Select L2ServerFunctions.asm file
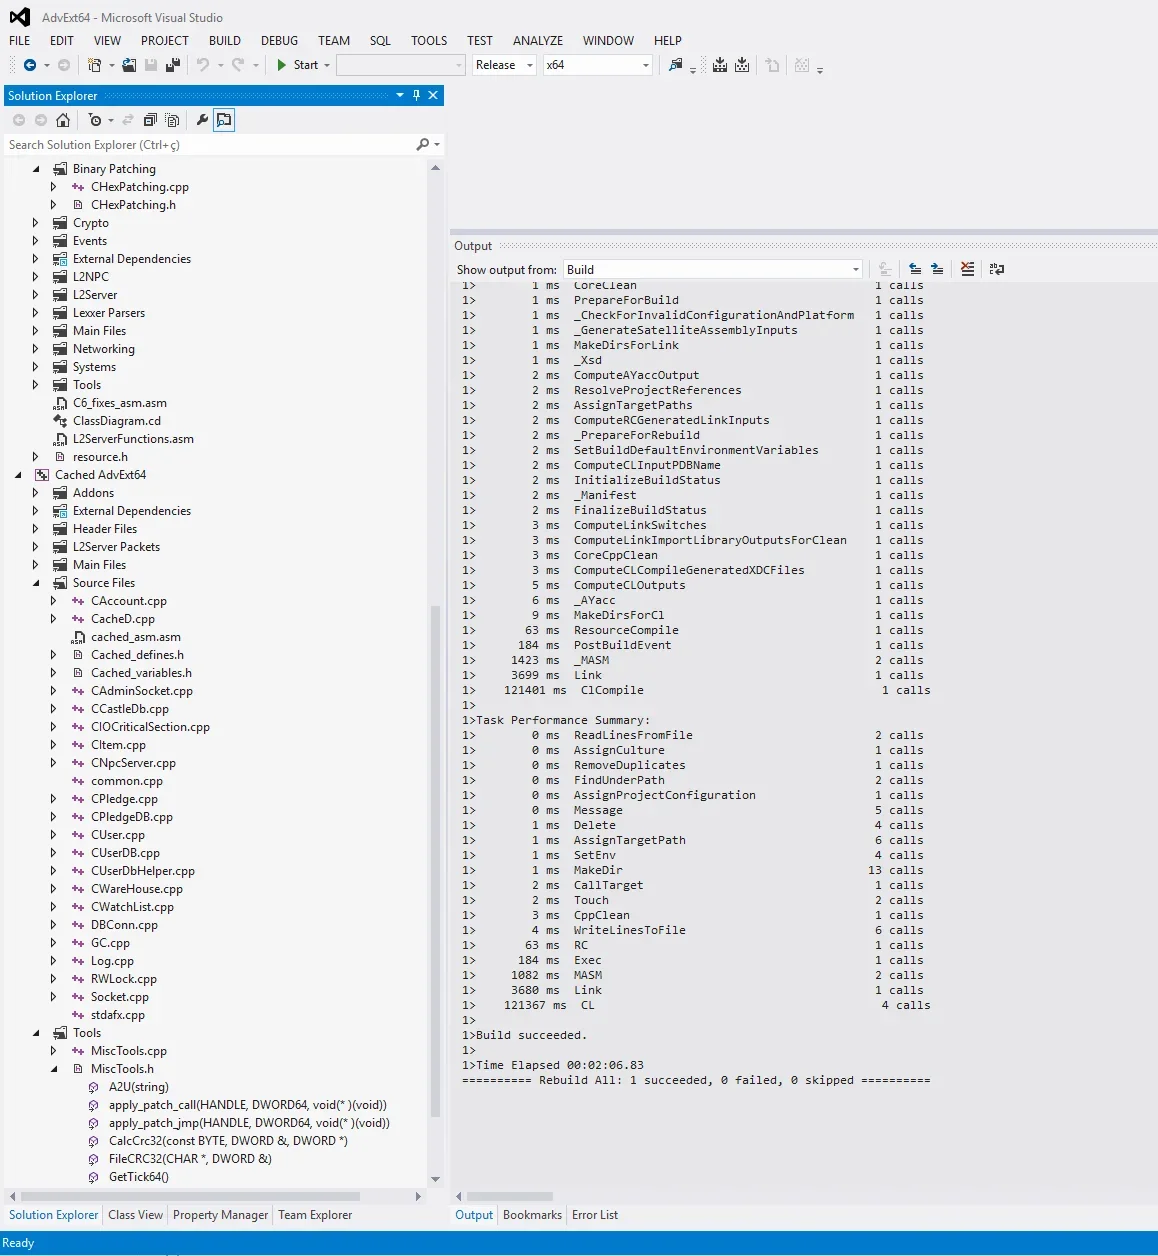The image size is (1158, 1256). [x=133, y=439]
